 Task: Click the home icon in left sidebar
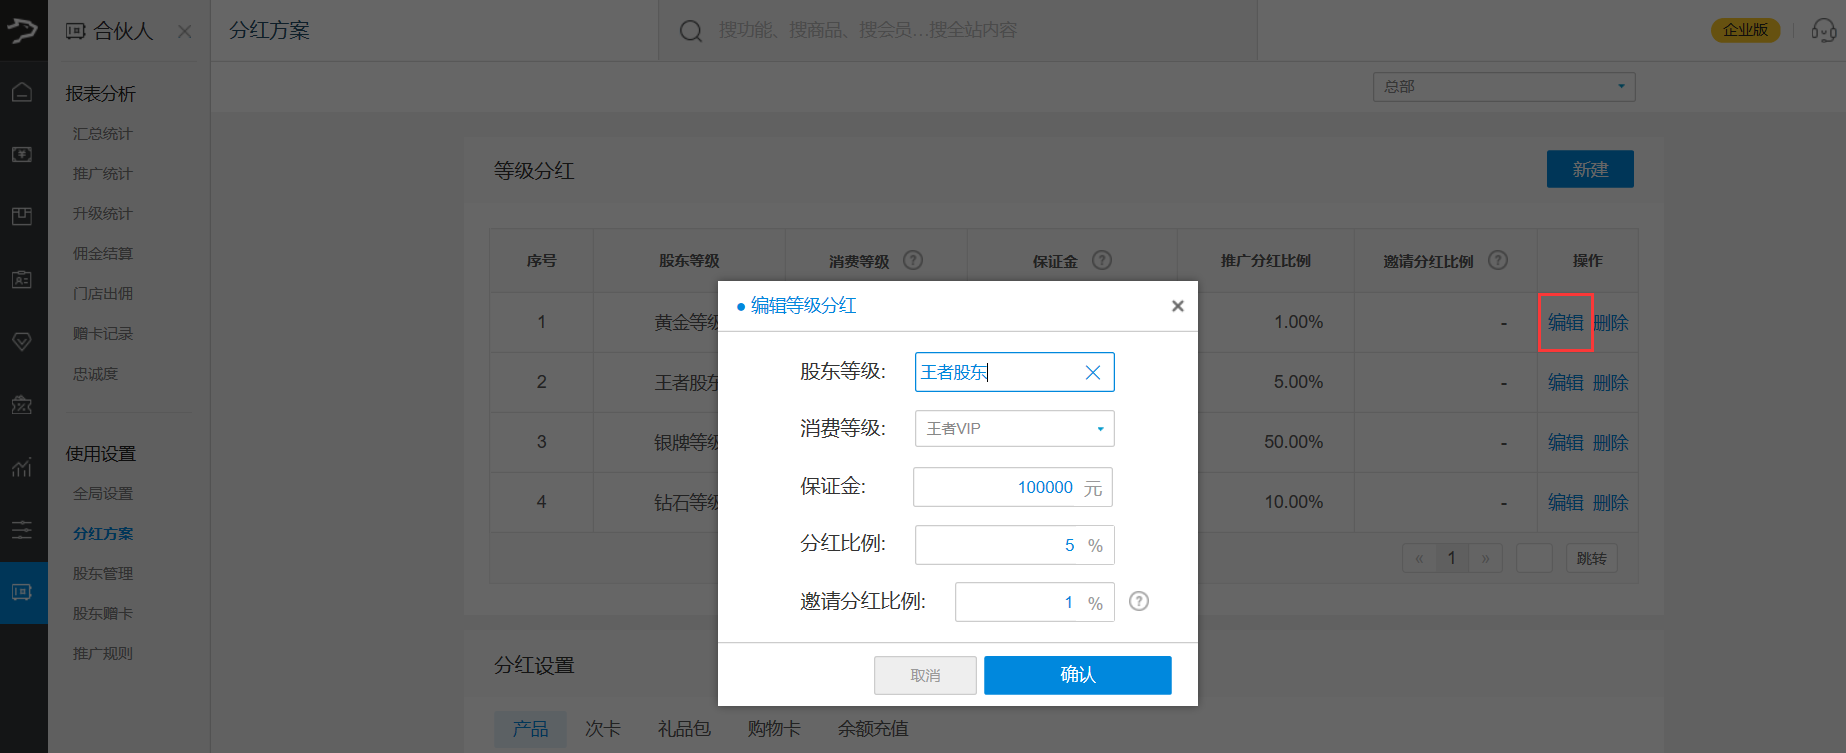(x=22, y=93)
